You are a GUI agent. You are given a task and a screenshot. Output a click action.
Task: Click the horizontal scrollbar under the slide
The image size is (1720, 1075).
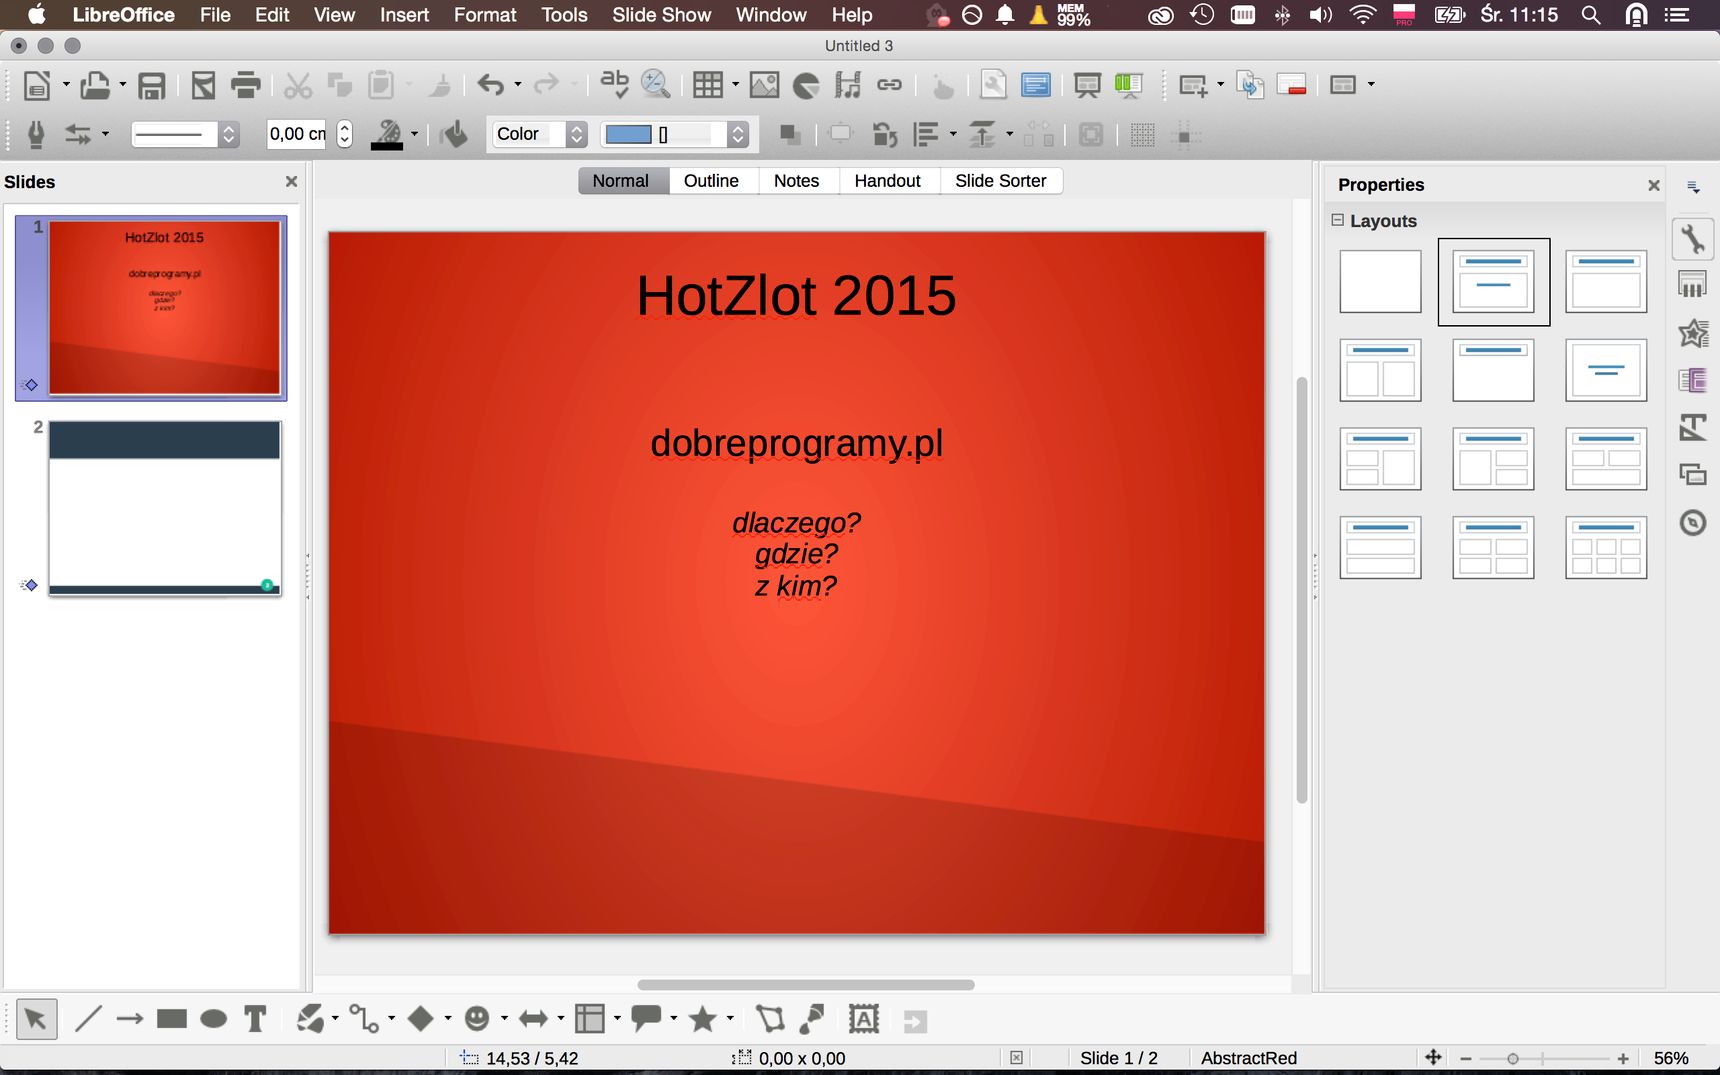806,985
